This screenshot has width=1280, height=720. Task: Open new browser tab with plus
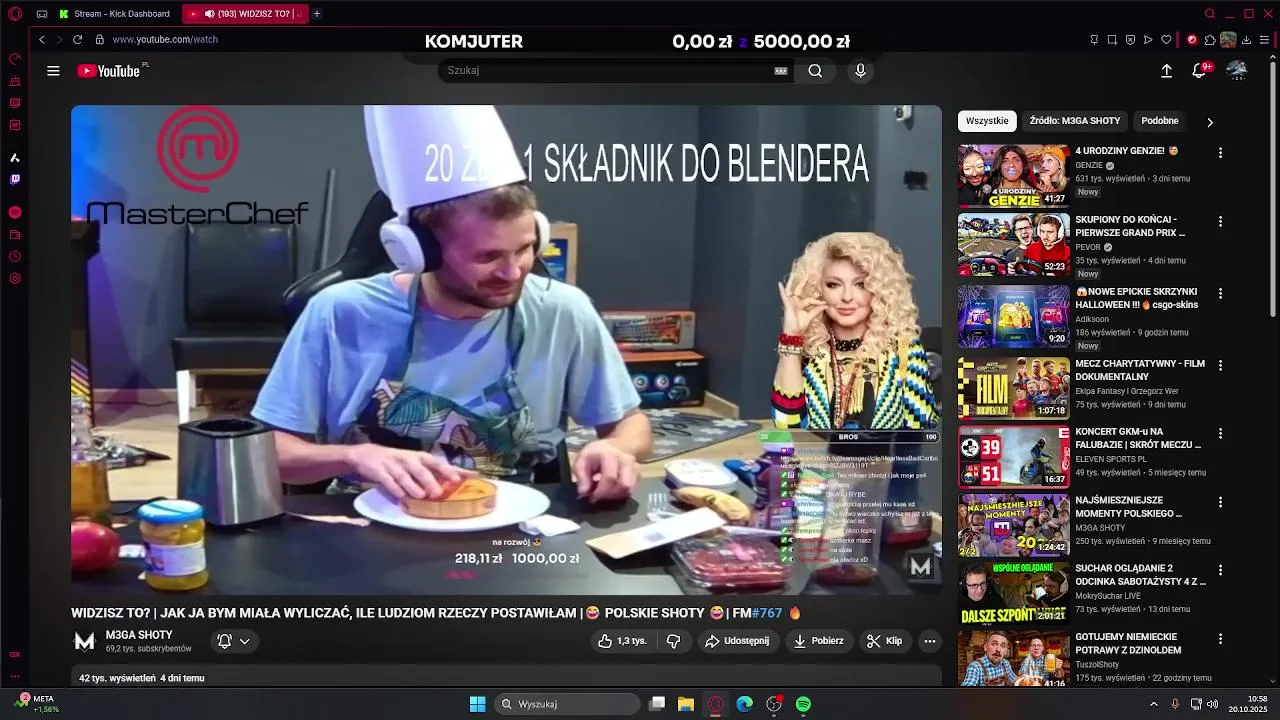317,14
